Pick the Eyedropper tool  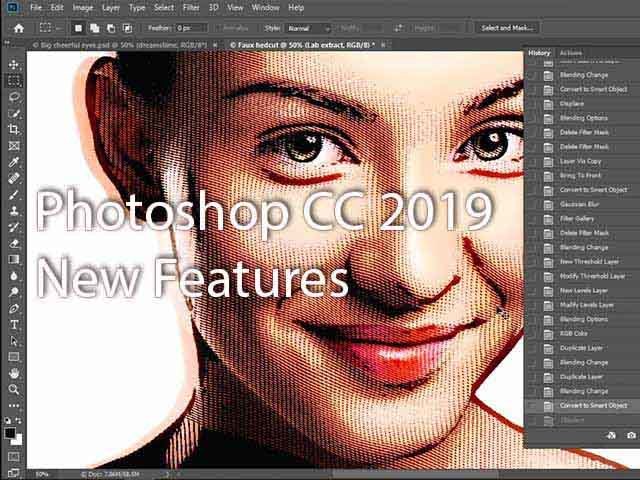14,162
